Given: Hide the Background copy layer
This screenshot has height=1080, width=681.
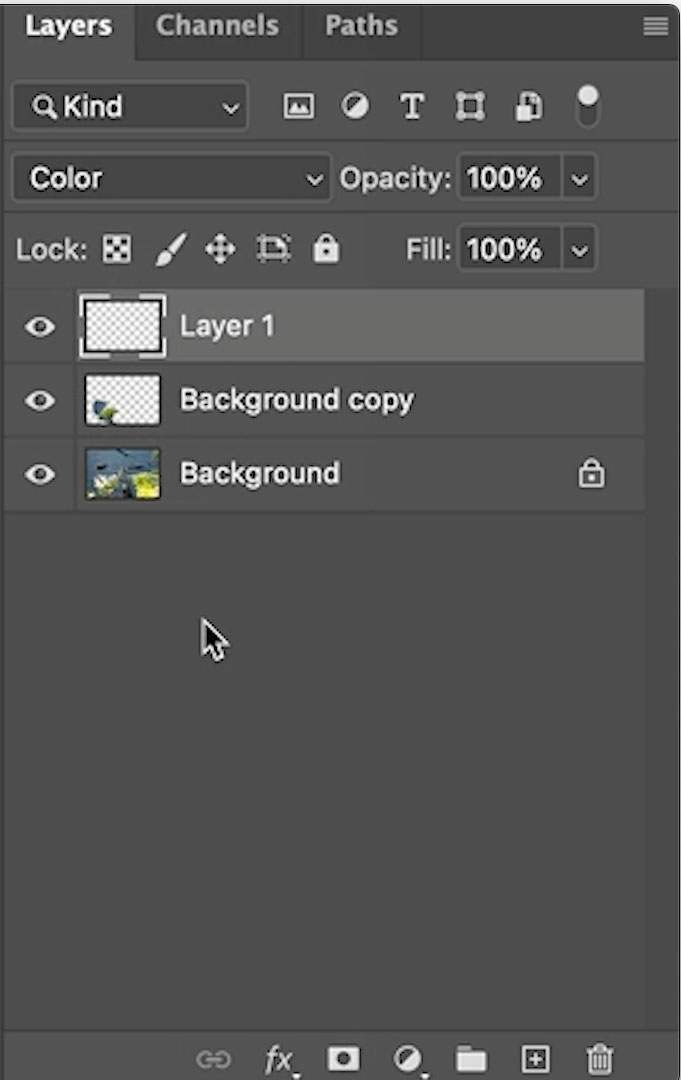Looking at the screenshot, I should [40, 400].
